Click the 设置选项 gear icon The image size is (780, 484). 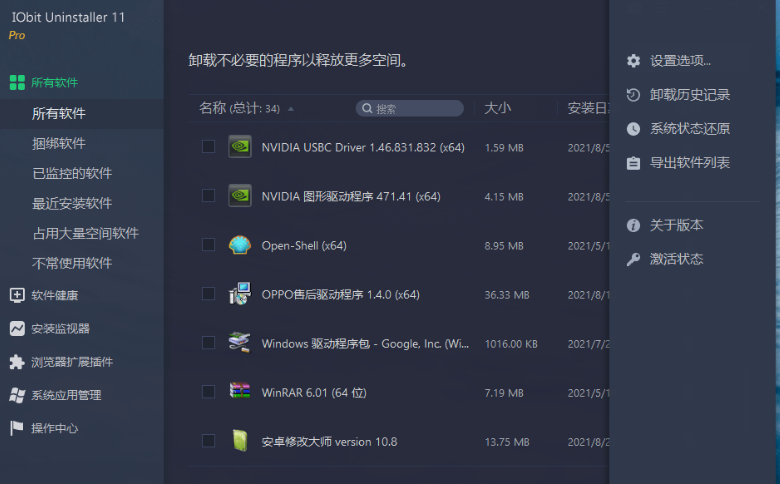(x=633, y=61)
